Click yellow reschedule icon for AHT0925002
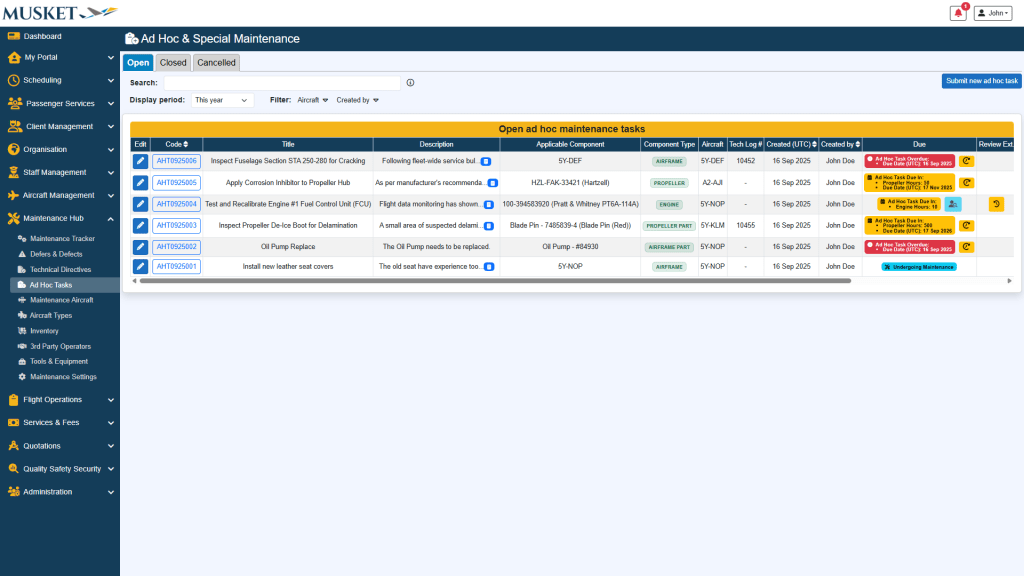The image size is (1024, 576). (966, 246)
